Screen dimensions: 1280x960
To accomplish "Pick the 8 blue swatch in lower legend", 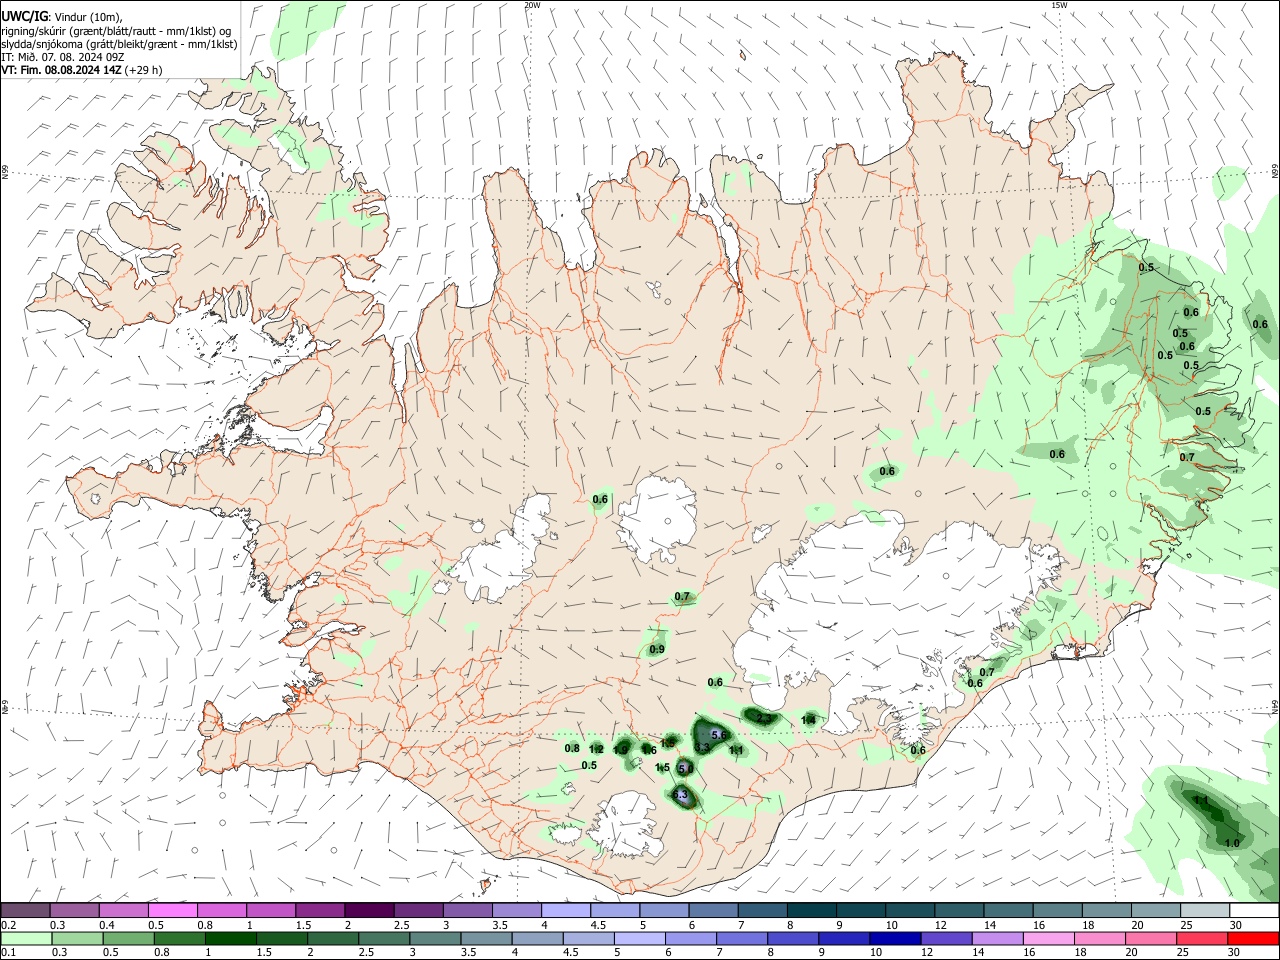I will coord(791,938).
